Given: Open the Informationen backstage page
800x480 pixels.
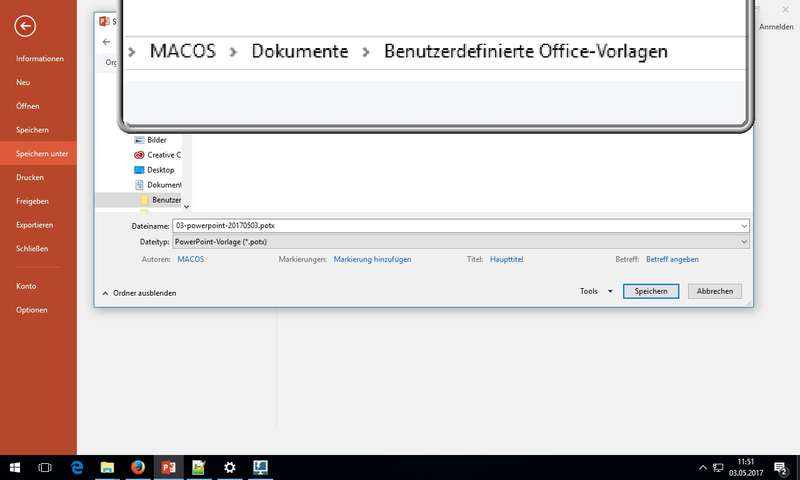Looking at the screenshot, I should coord(39,59).
